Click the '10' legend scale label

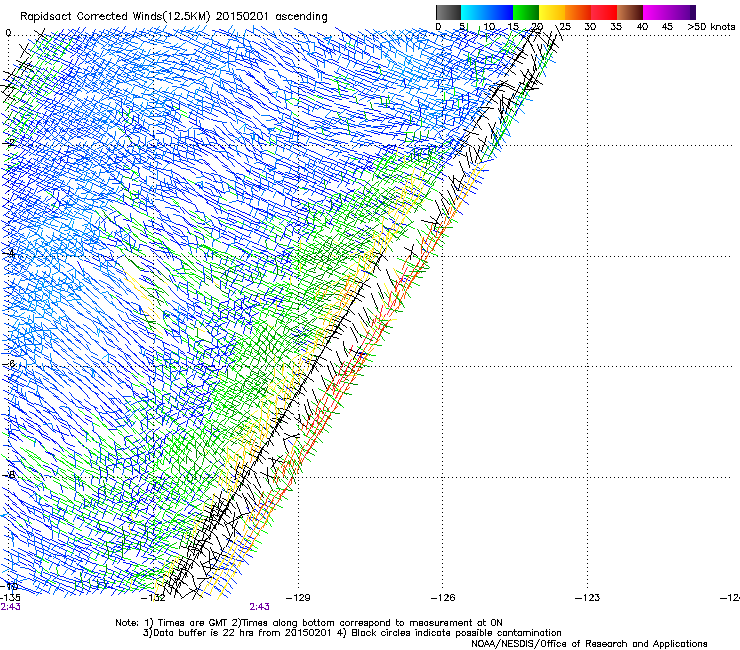click(489, 27)
